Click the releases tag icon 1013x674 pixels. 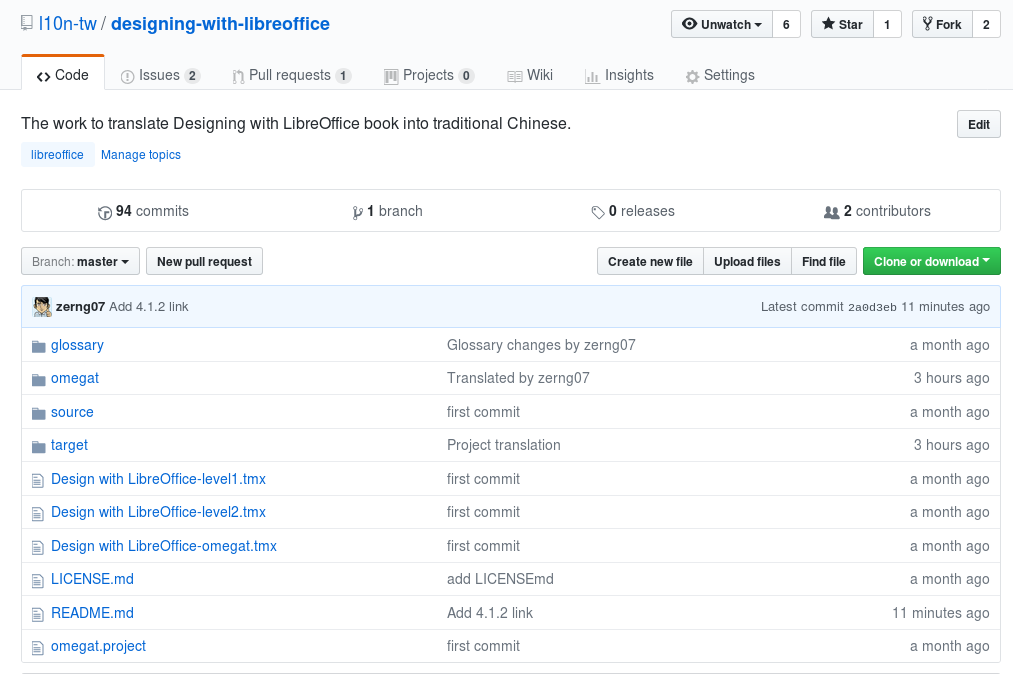(598, 212)
